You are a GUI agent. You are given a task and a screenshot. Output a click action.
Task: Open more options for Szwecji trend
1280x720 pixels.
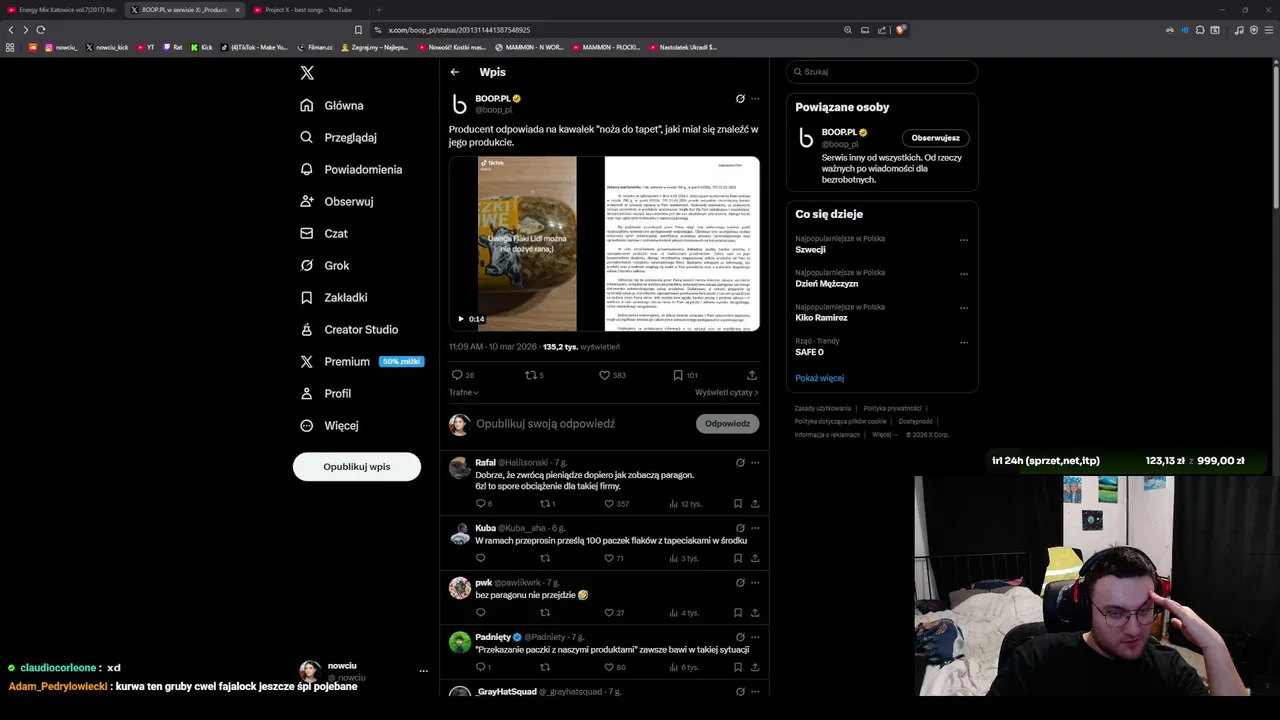coord(964,240)
